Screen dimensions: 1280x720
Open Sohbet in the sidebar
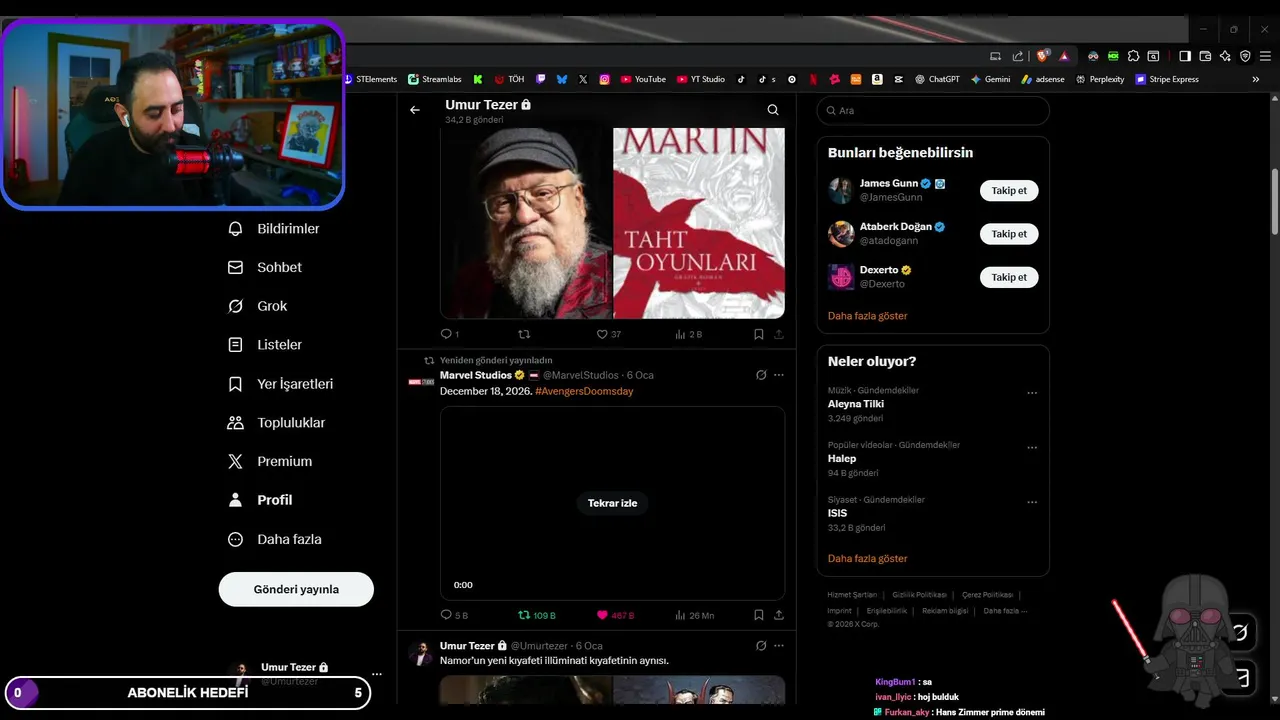(265, 267)
